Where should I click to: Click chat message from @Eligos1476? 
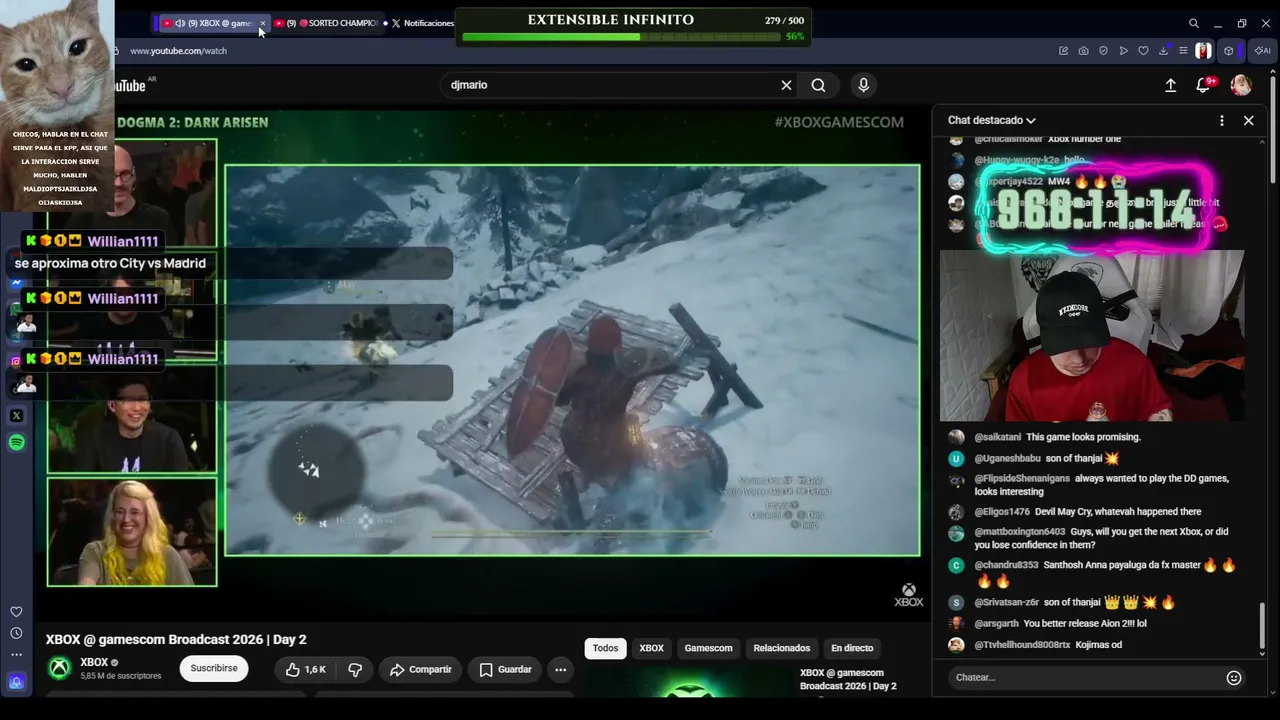(x=1075, y=512)
